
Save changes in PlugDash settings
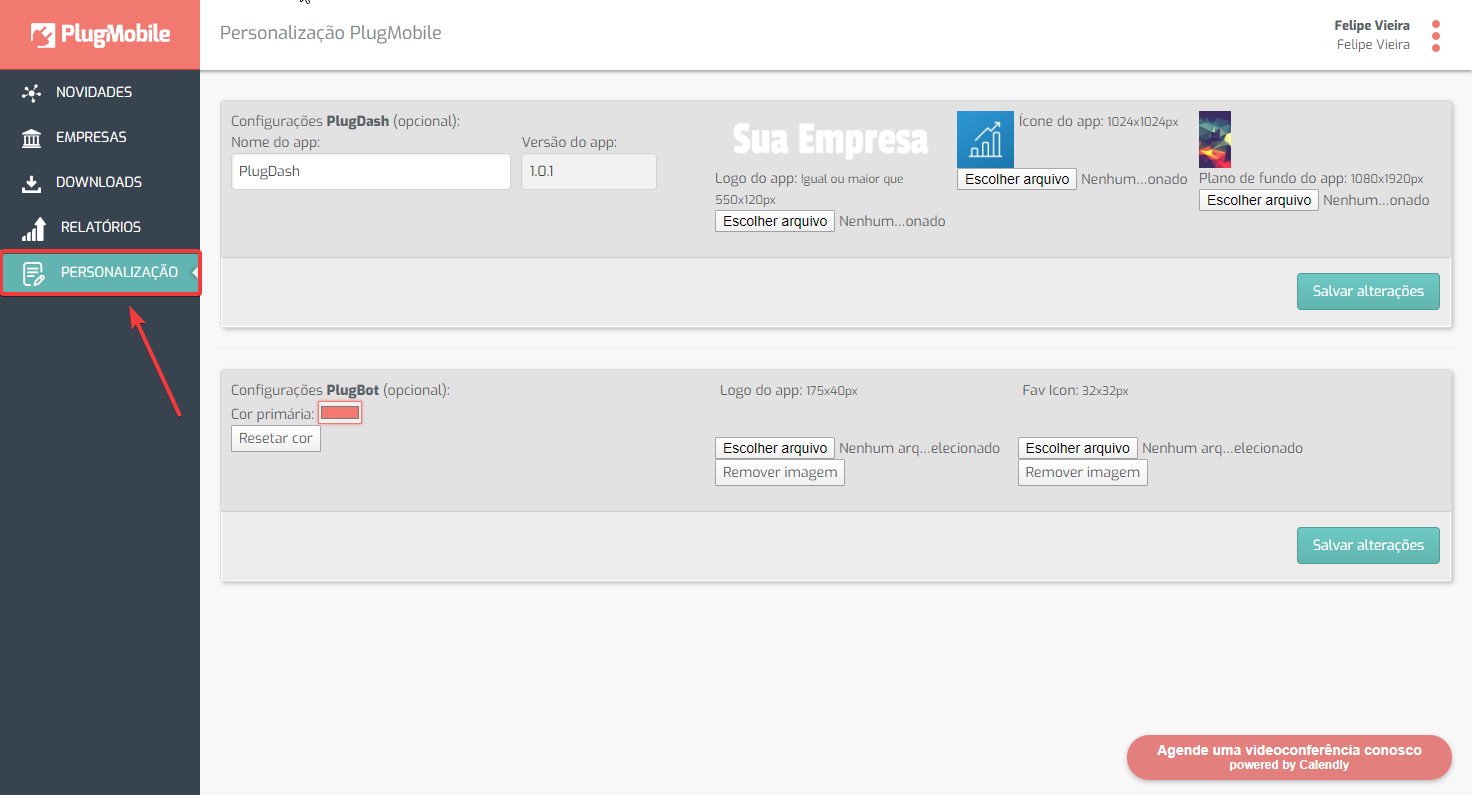[x=1368, y=291]
